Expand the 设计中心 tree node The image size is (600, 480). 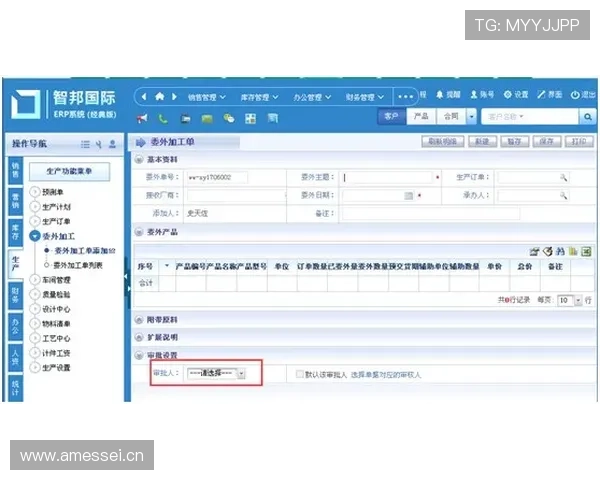(35, 309)
